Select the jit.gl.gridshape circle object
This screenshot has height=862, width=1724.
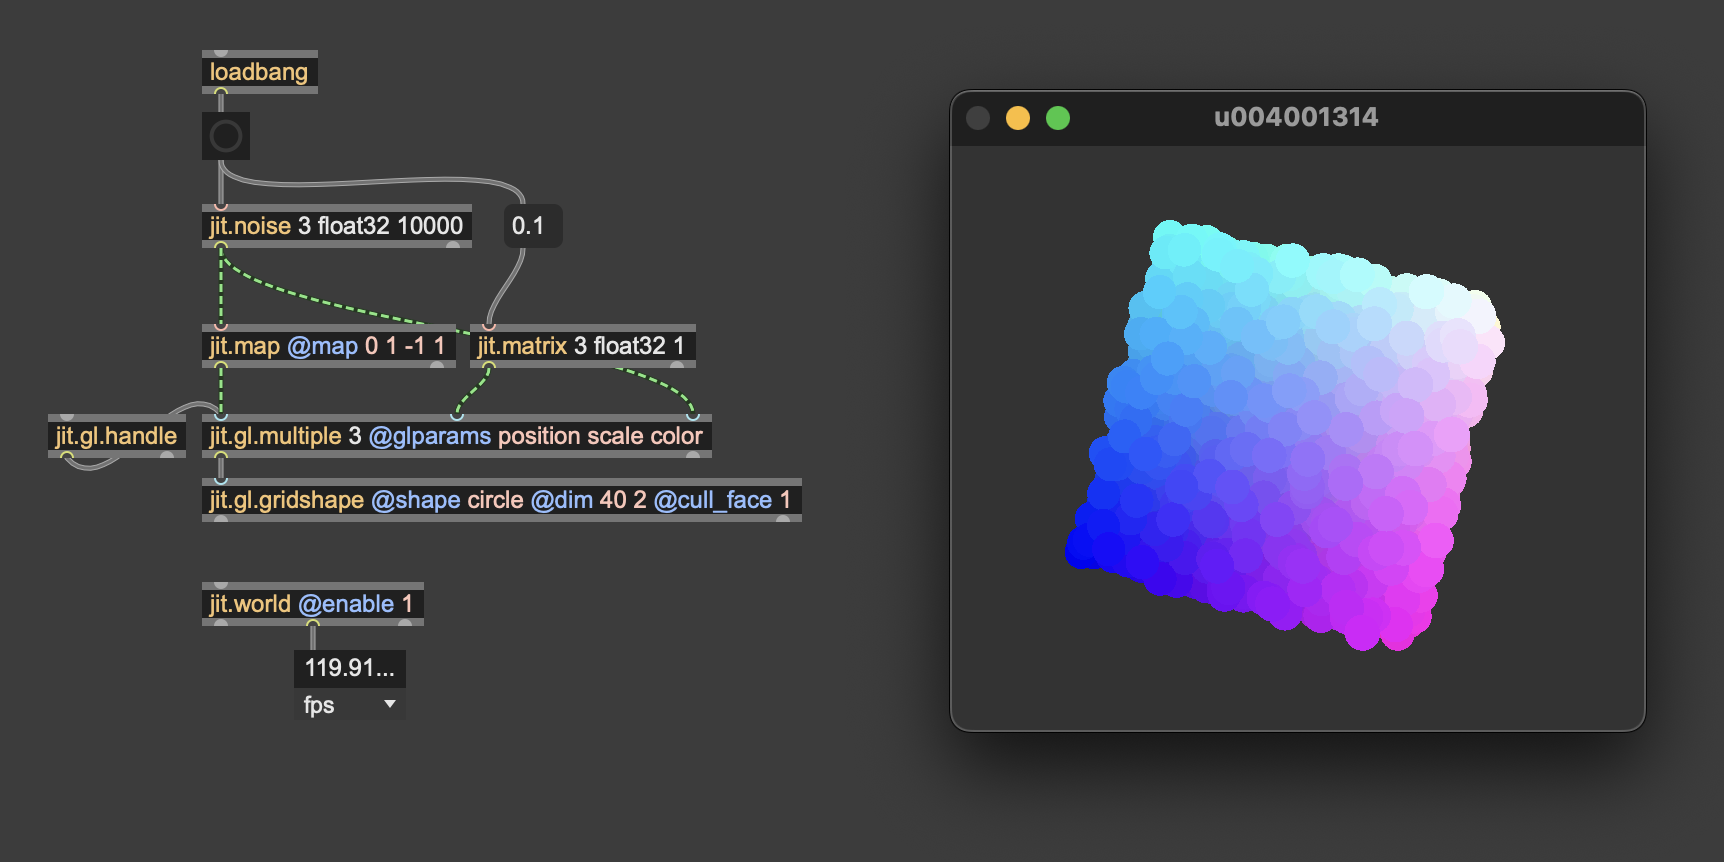502,500
